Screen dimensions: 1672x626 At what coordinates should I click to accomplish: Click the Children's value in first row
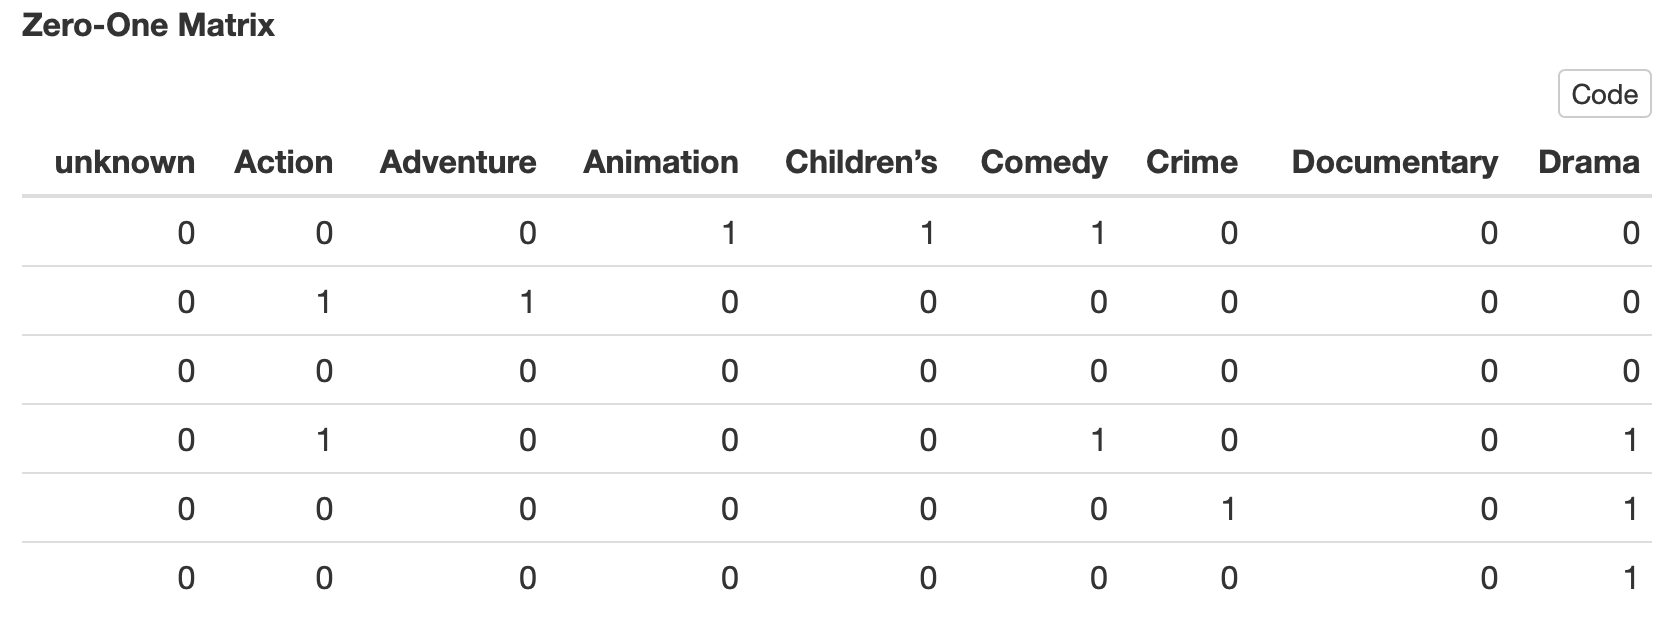[928, 233]
